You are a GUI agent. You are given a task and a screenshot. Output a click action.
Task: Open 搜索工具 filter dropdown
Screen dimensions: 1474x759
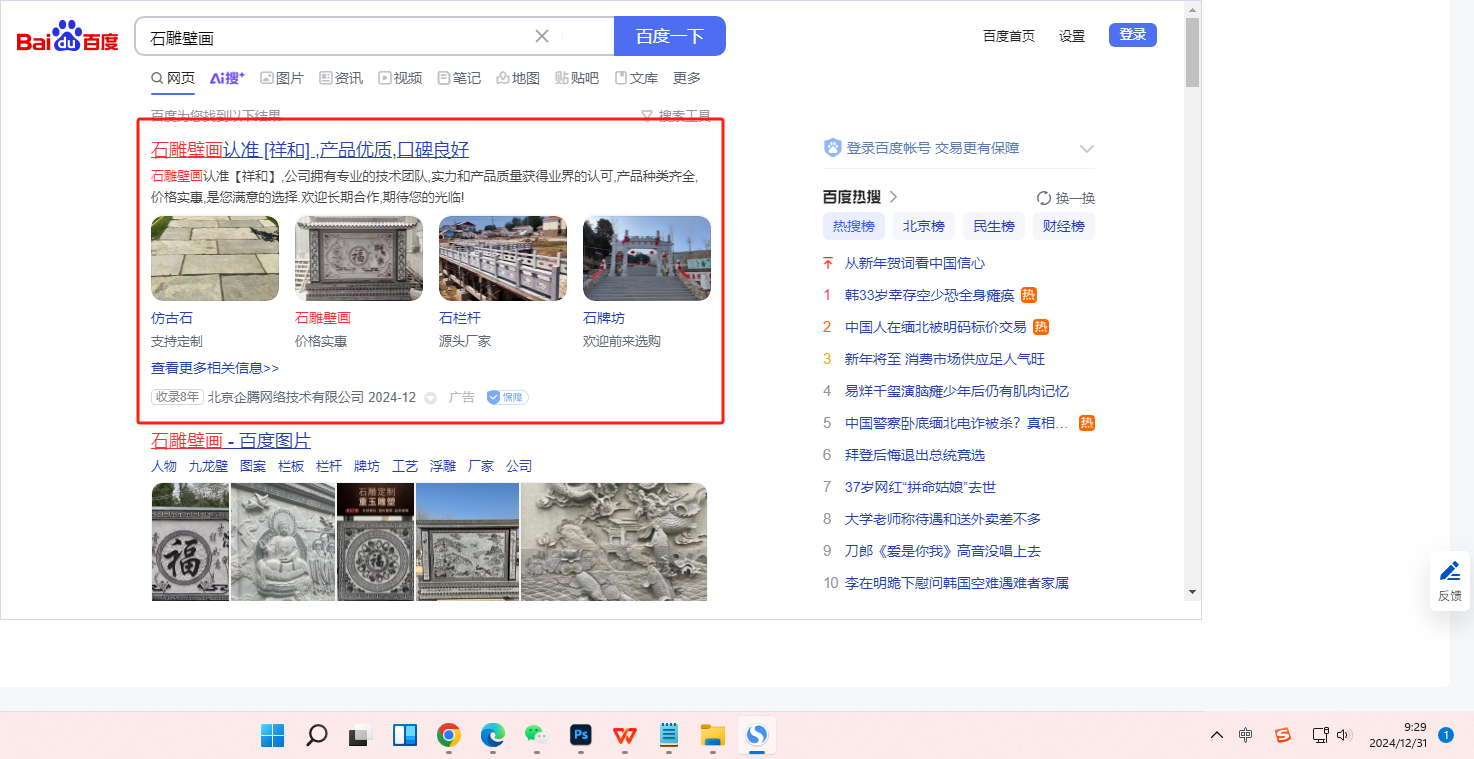676,116
